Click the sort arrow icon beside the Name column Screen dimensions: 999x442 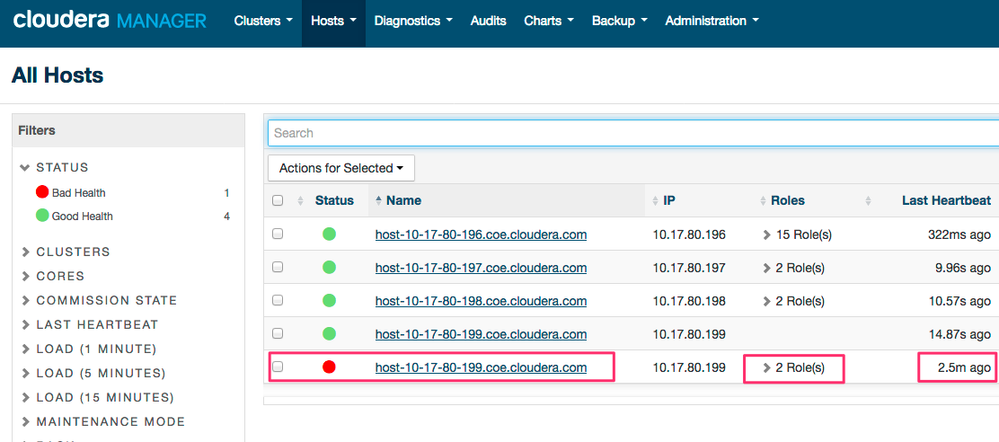(378, 201)
